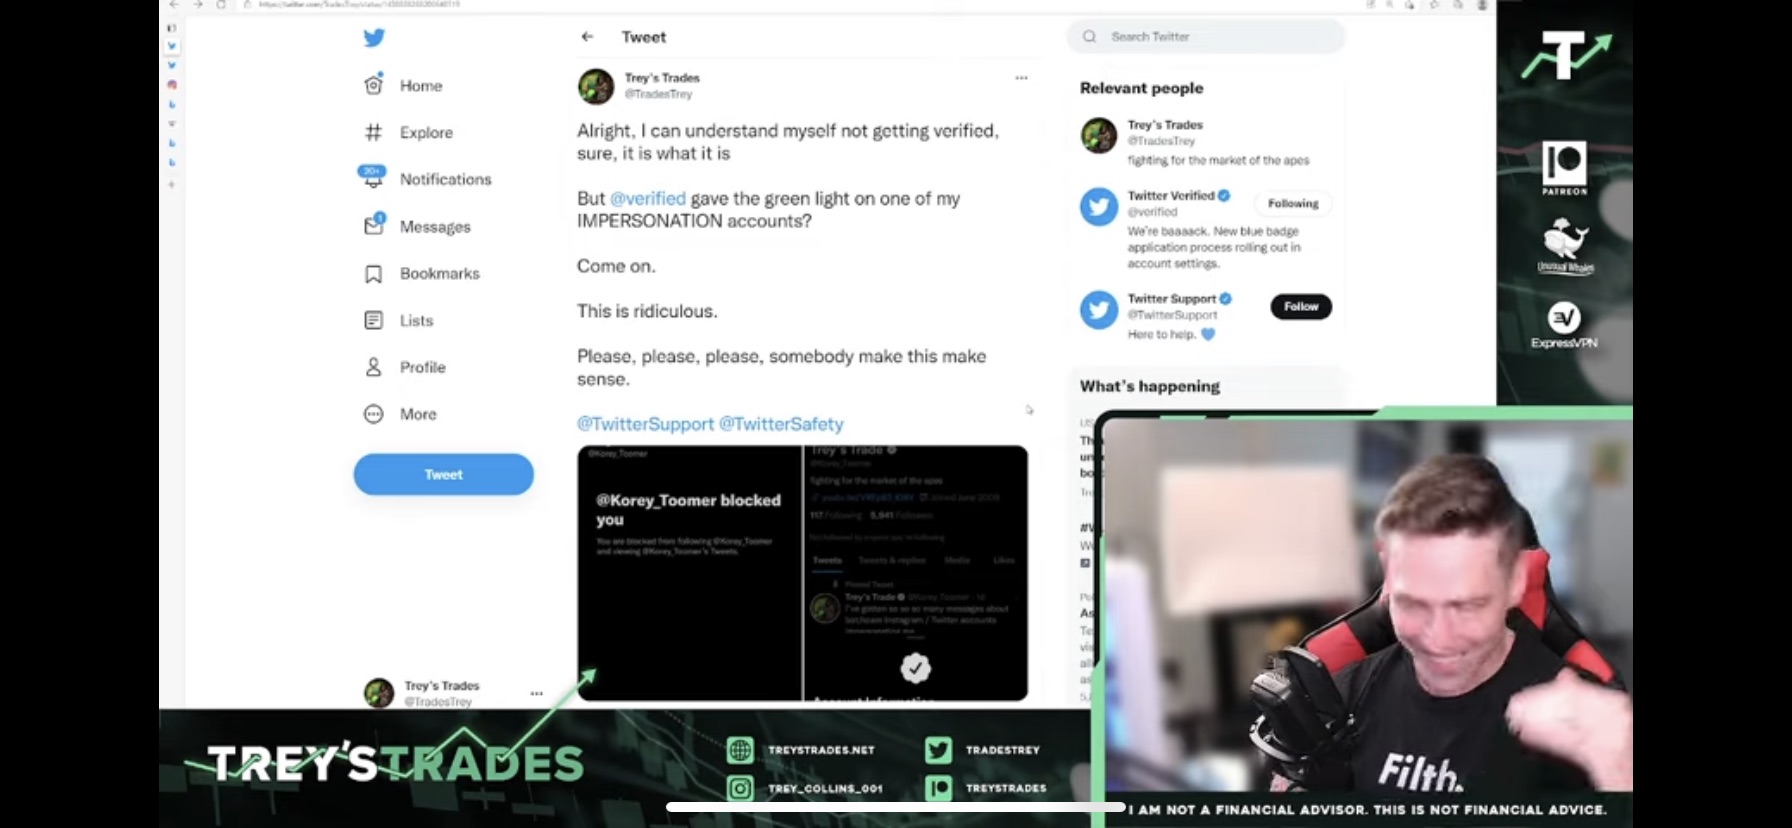Screen dimensions: 1792x828
Task: Open the Profile person icon
Action: click(x=373, y=367)
